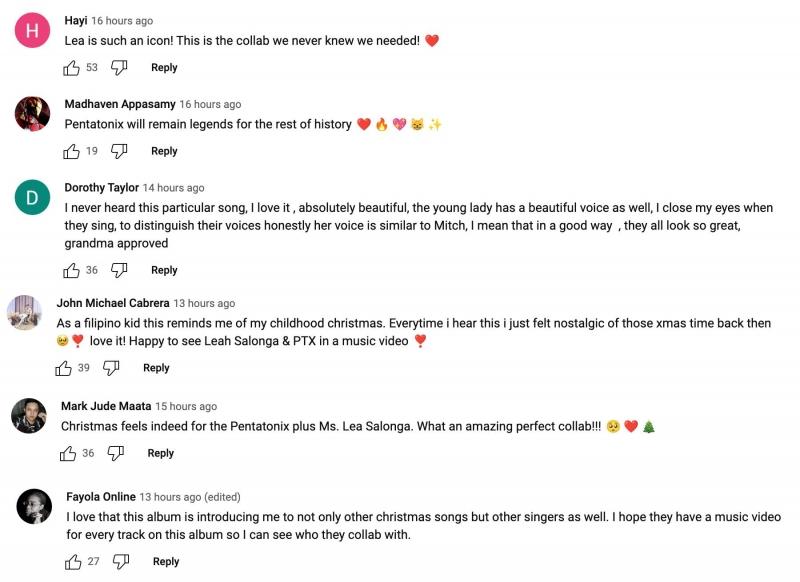The image size is (800, 582).
Task: Like Madhaven Appasamy's comment
Action: pos(72,151)
